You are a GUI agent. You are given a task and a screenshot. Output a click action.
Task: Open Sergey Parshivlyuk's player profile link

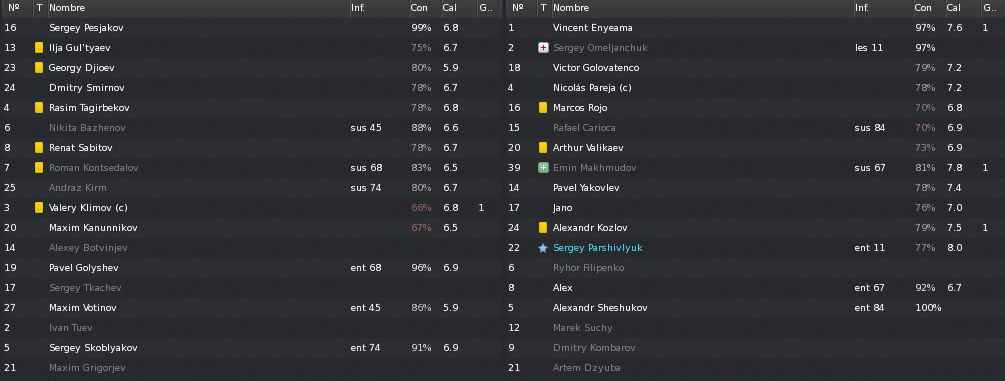tap(597, 248)
